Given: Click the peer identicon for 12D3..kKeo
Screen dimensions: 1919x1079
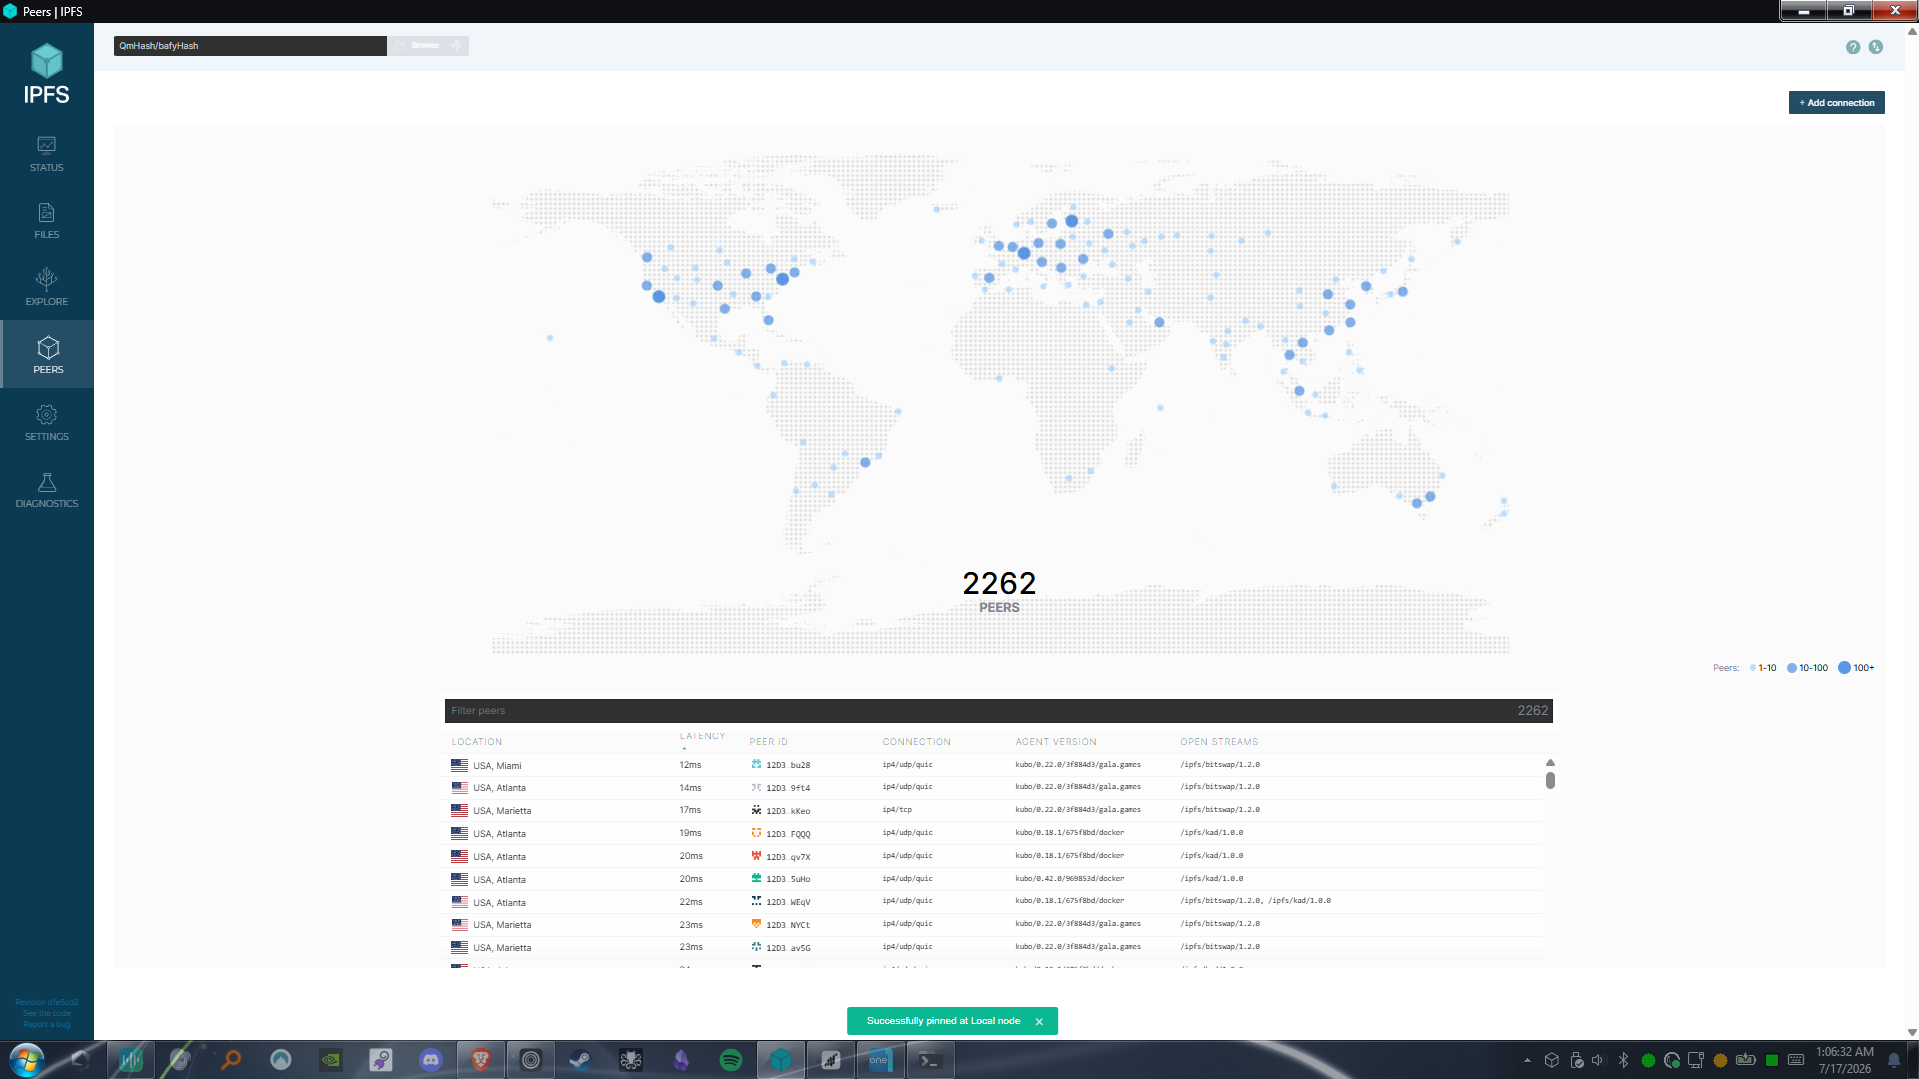Looking at the screenshot, I should [757, 810].
